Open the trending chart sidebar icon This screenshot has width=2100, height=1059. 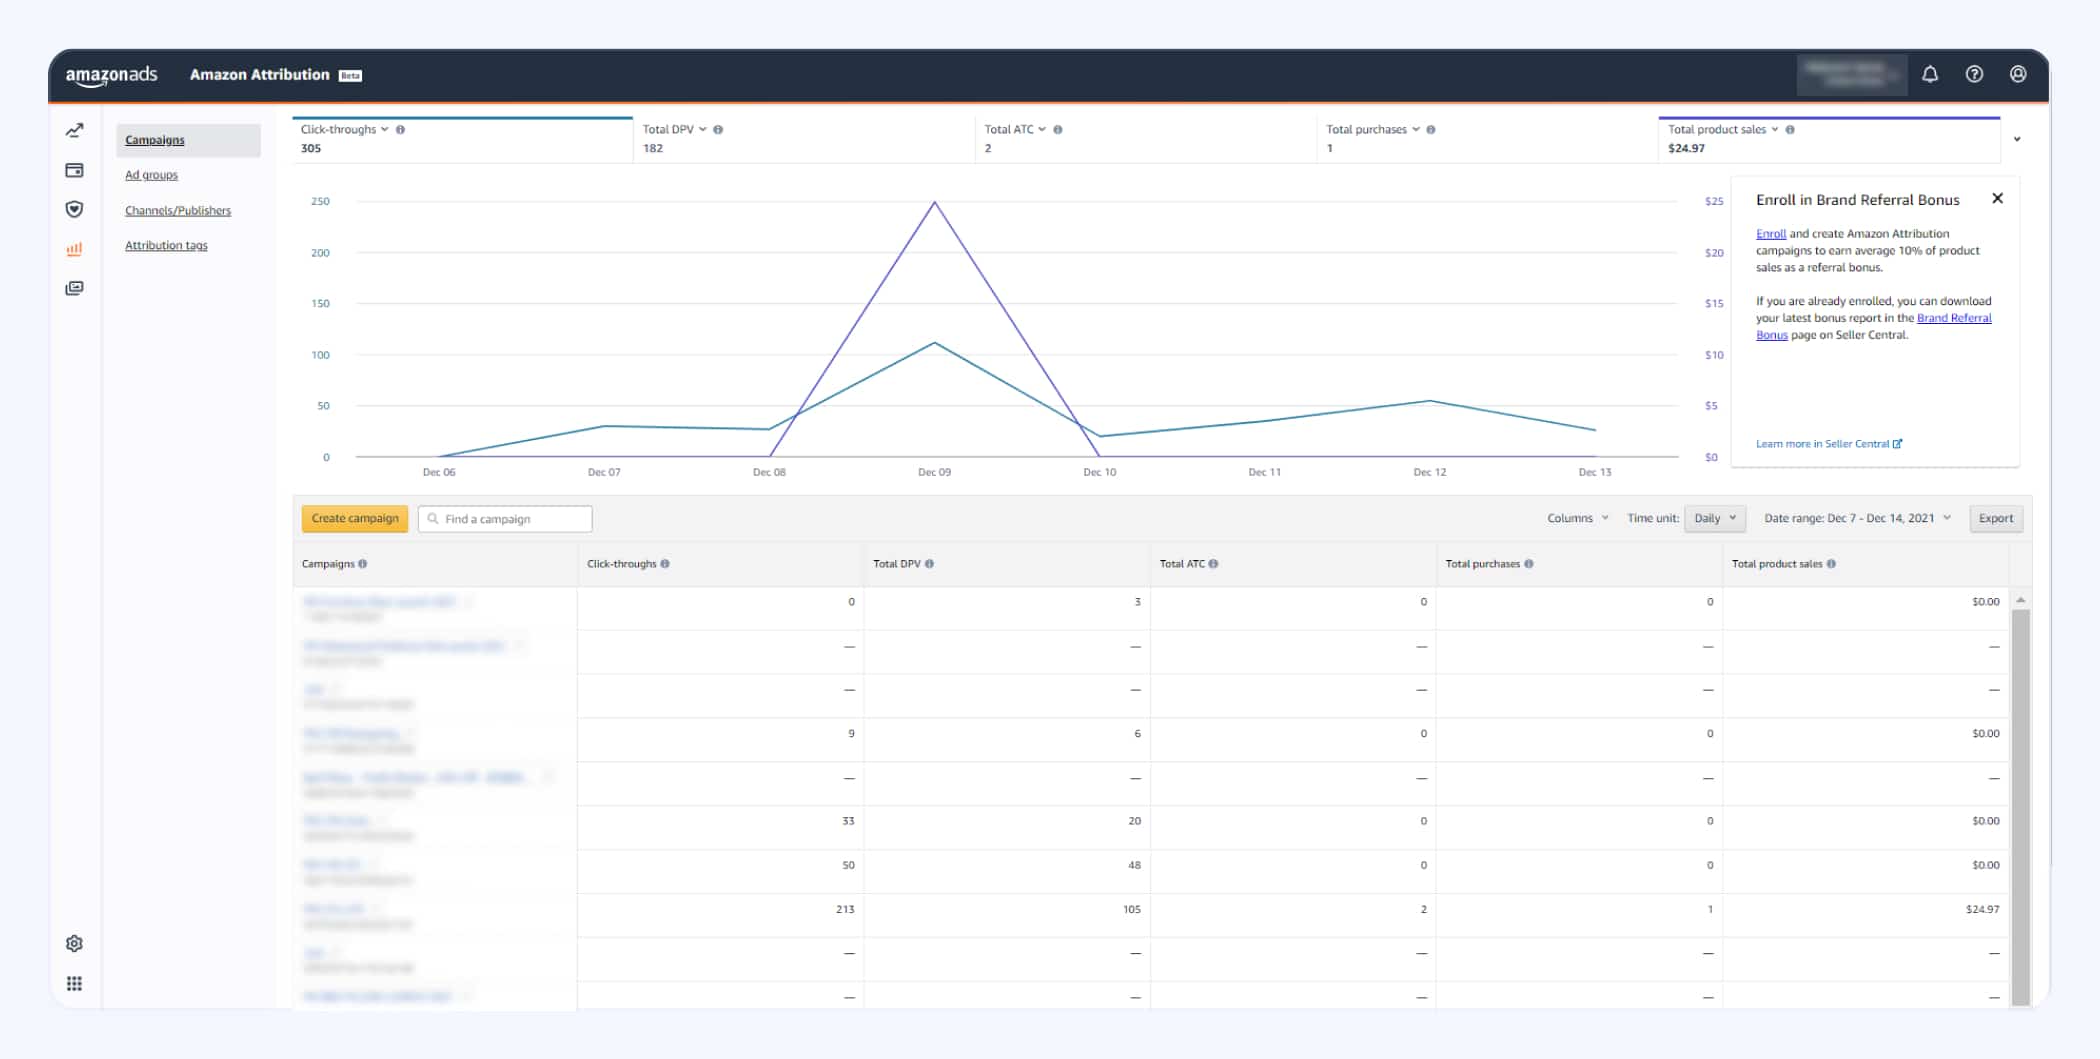pos(74,131)
